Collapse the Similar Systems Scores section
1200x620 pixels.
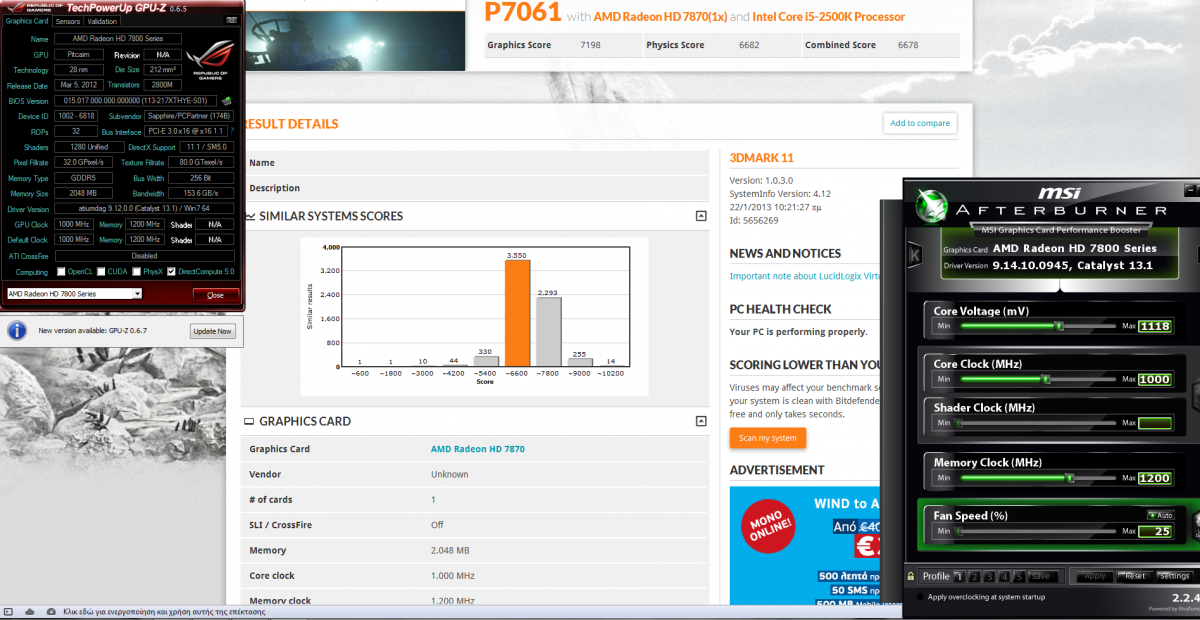[x=701, y=216]
